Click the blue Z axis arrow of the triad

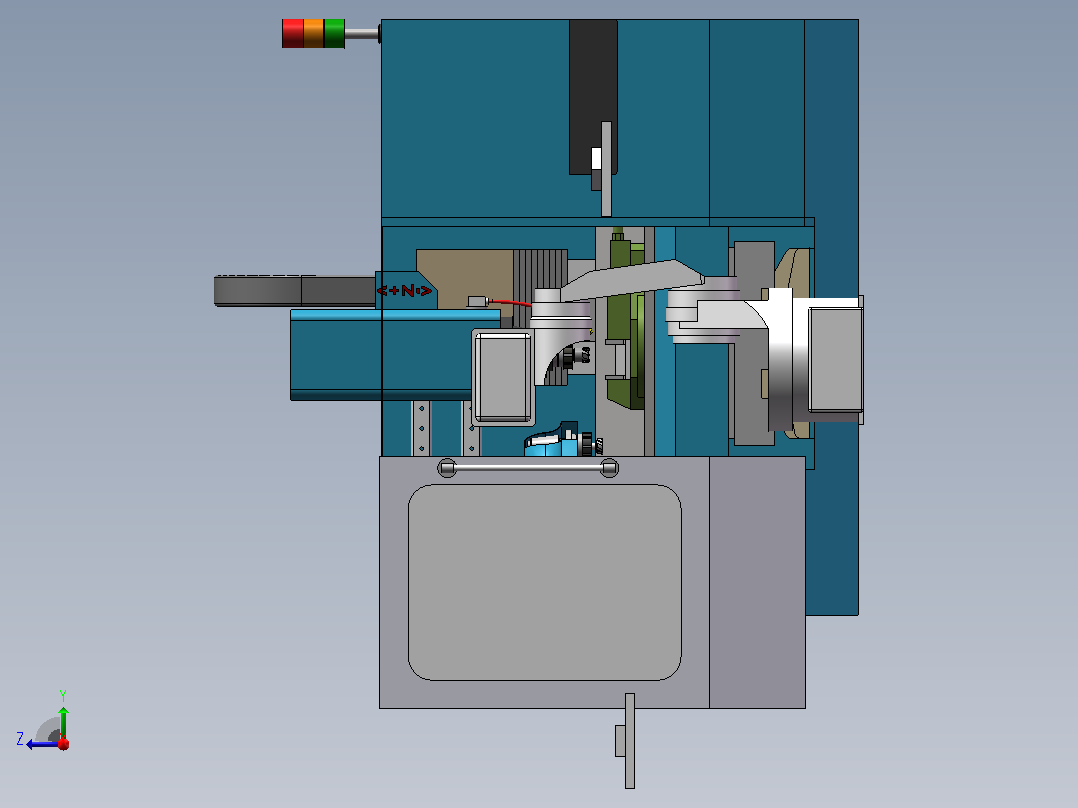(41, 744)
